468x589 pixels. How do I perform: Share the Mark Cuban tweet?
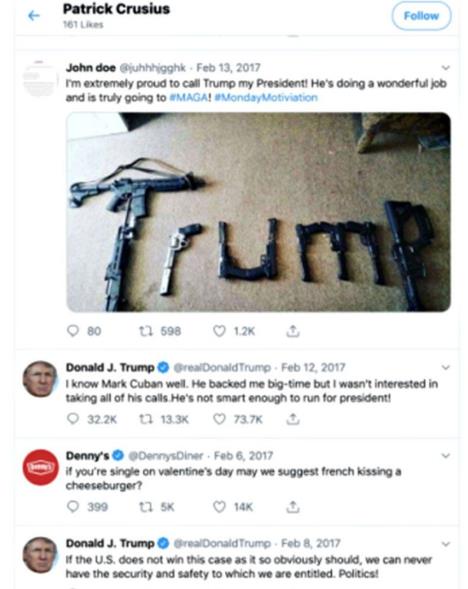pos(293,419)
